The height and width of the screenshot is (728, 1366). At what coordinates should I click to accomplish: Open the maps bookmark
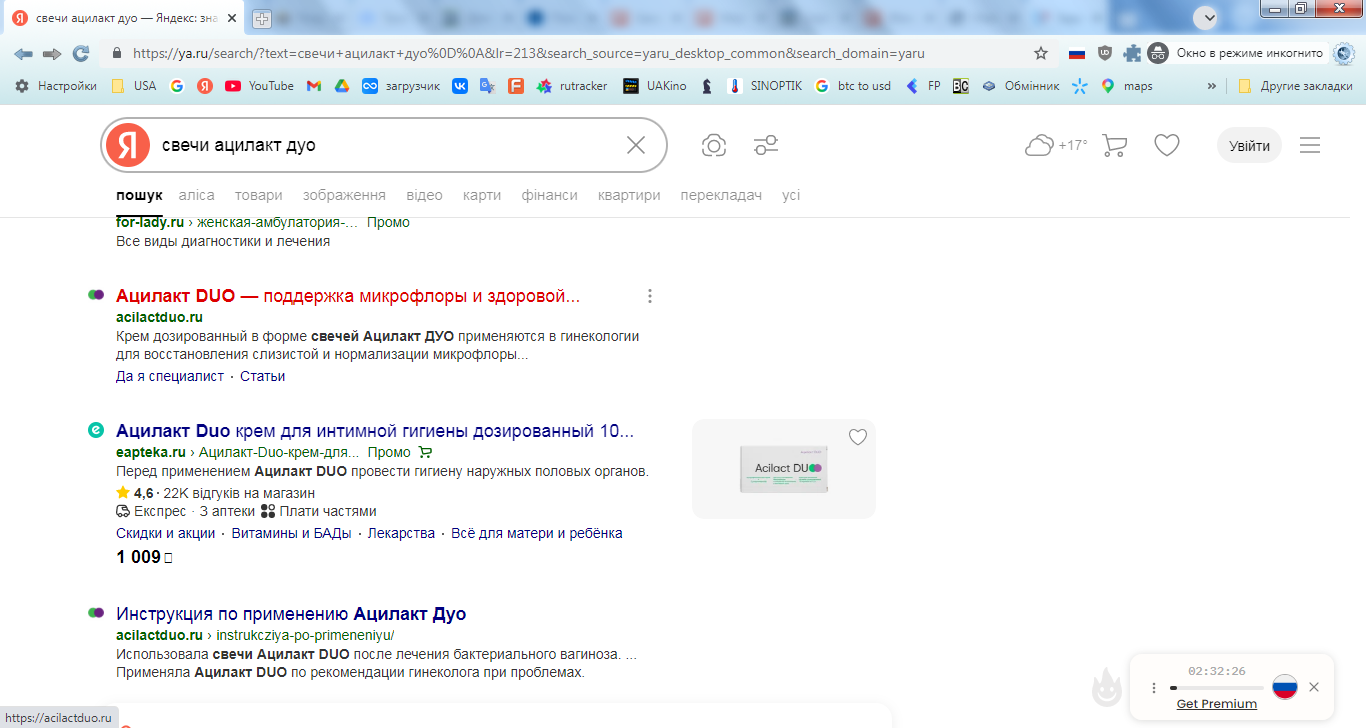pyautogui.click(x=1127, y=86)
